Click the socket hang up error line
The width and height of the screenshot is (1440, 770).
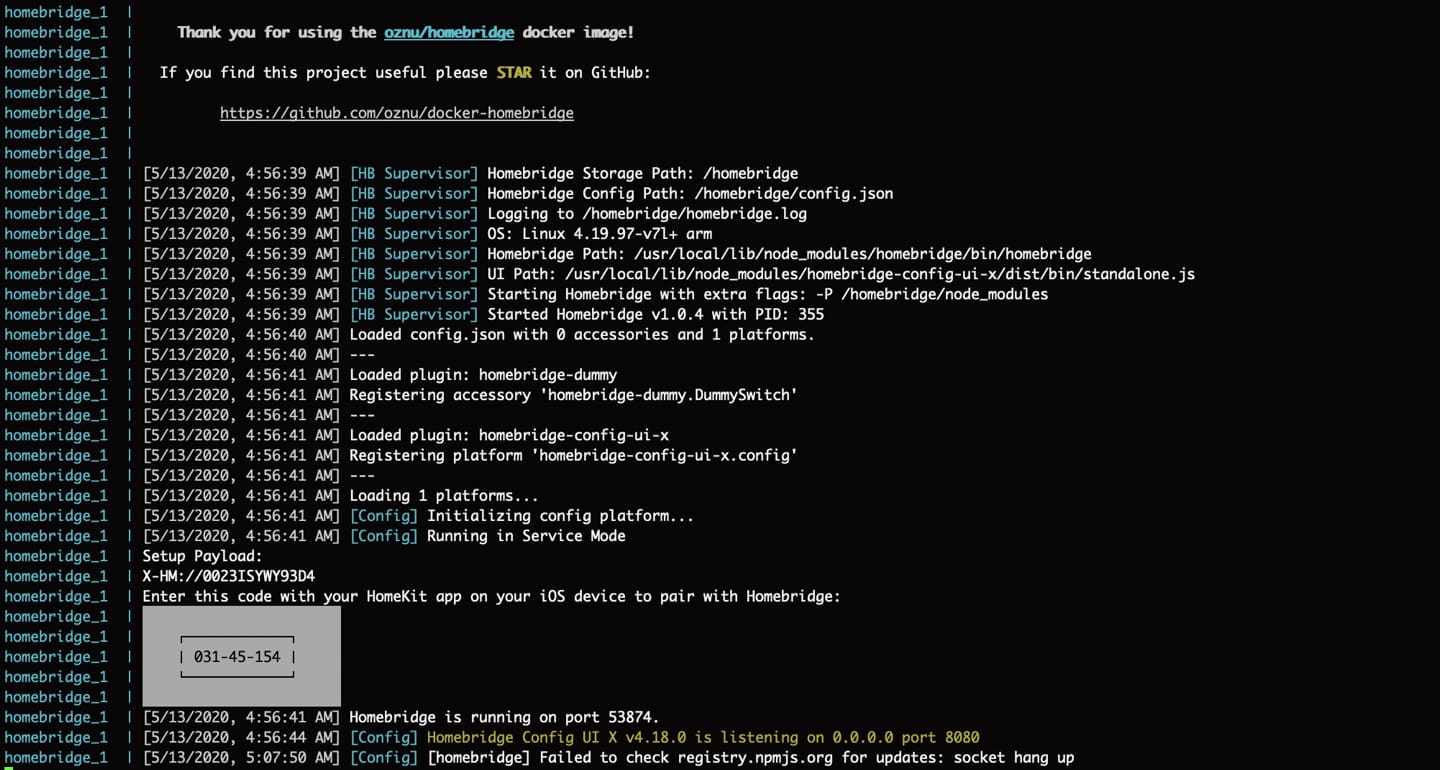click(x=700, y=757)
